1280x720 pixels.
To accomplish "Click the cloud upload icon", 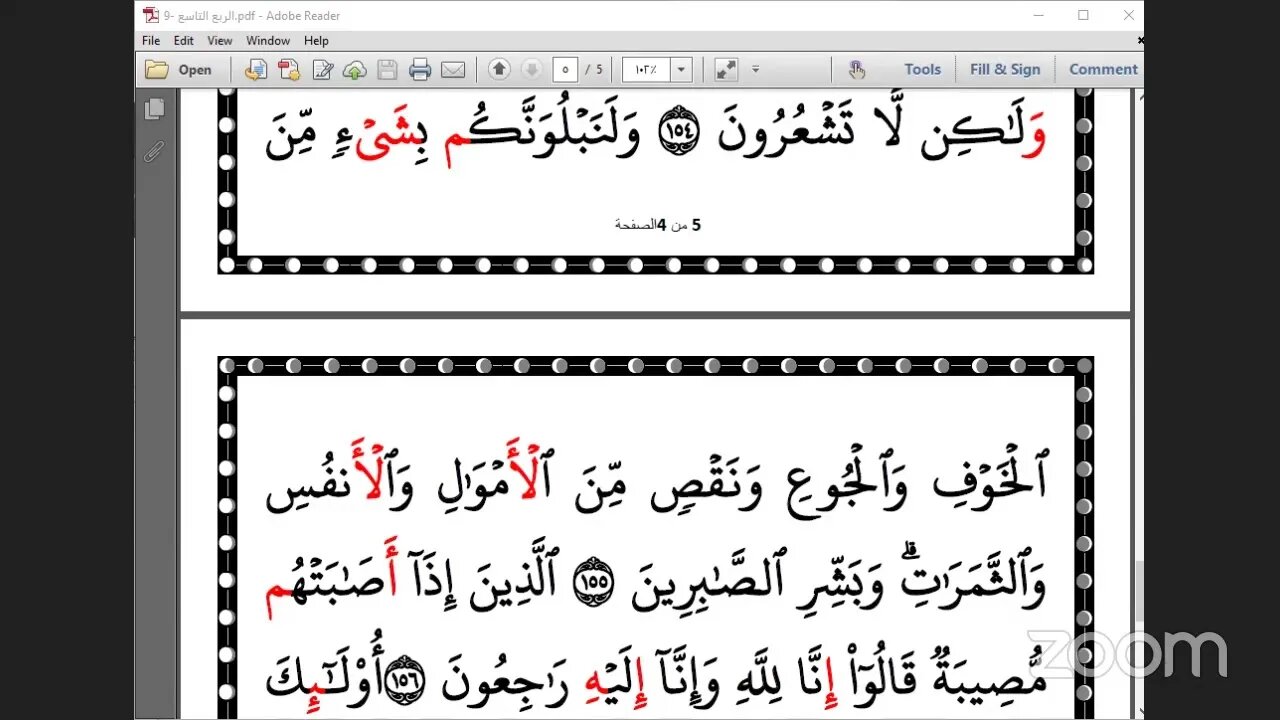I will pyautogui.click(x=354, y=69).
